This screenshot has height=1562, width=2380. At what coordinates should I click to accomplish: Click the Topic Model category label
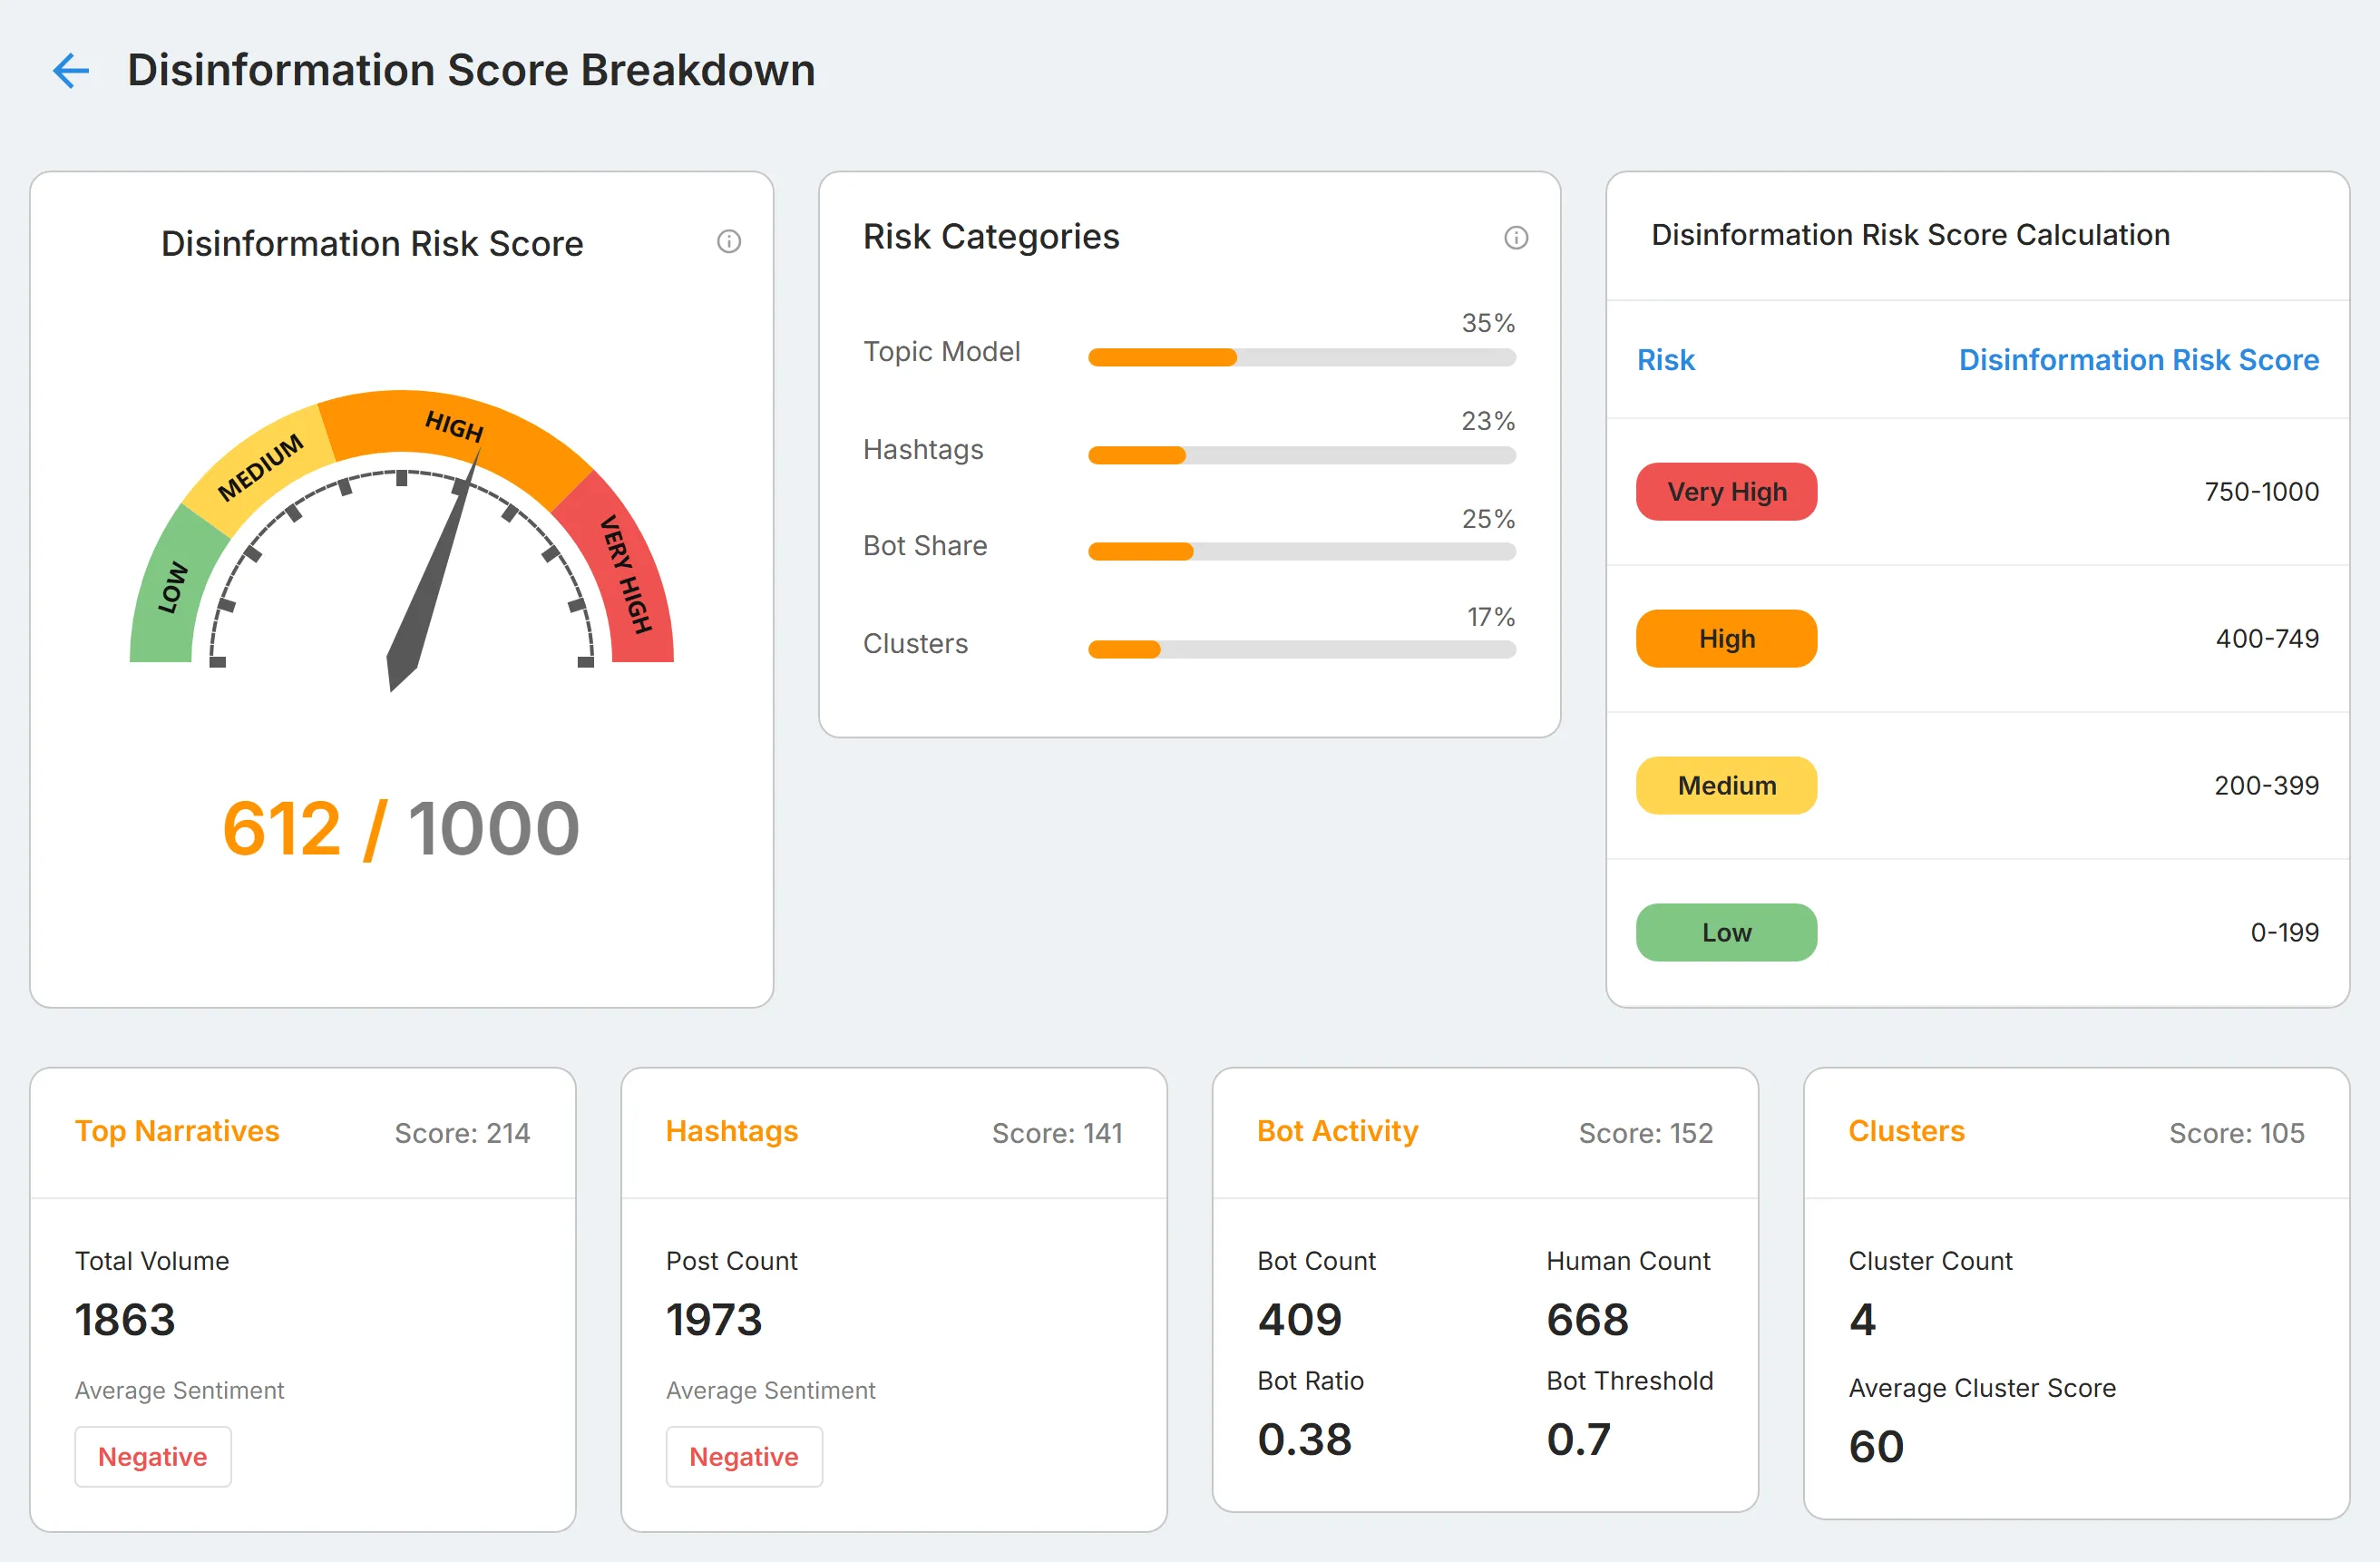(x=941, y=352)
